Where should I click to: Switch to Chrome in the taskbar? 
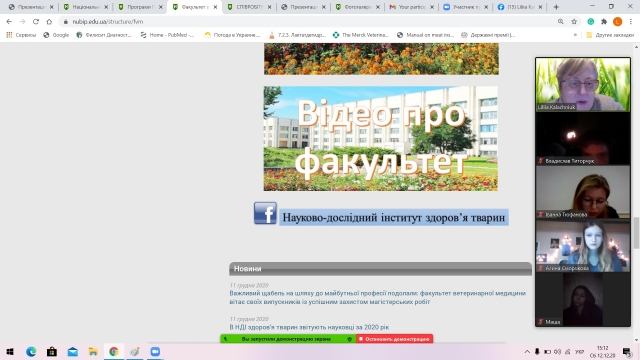[114, 351]
